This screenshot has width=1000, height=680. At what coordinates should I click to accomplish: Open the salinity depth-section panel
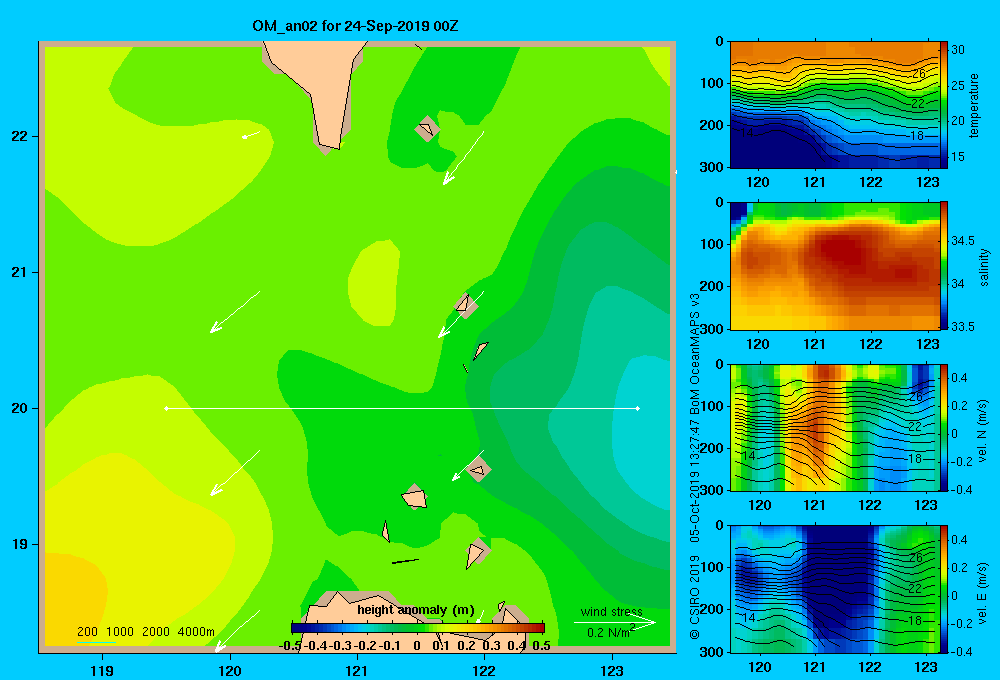point(834,265)
